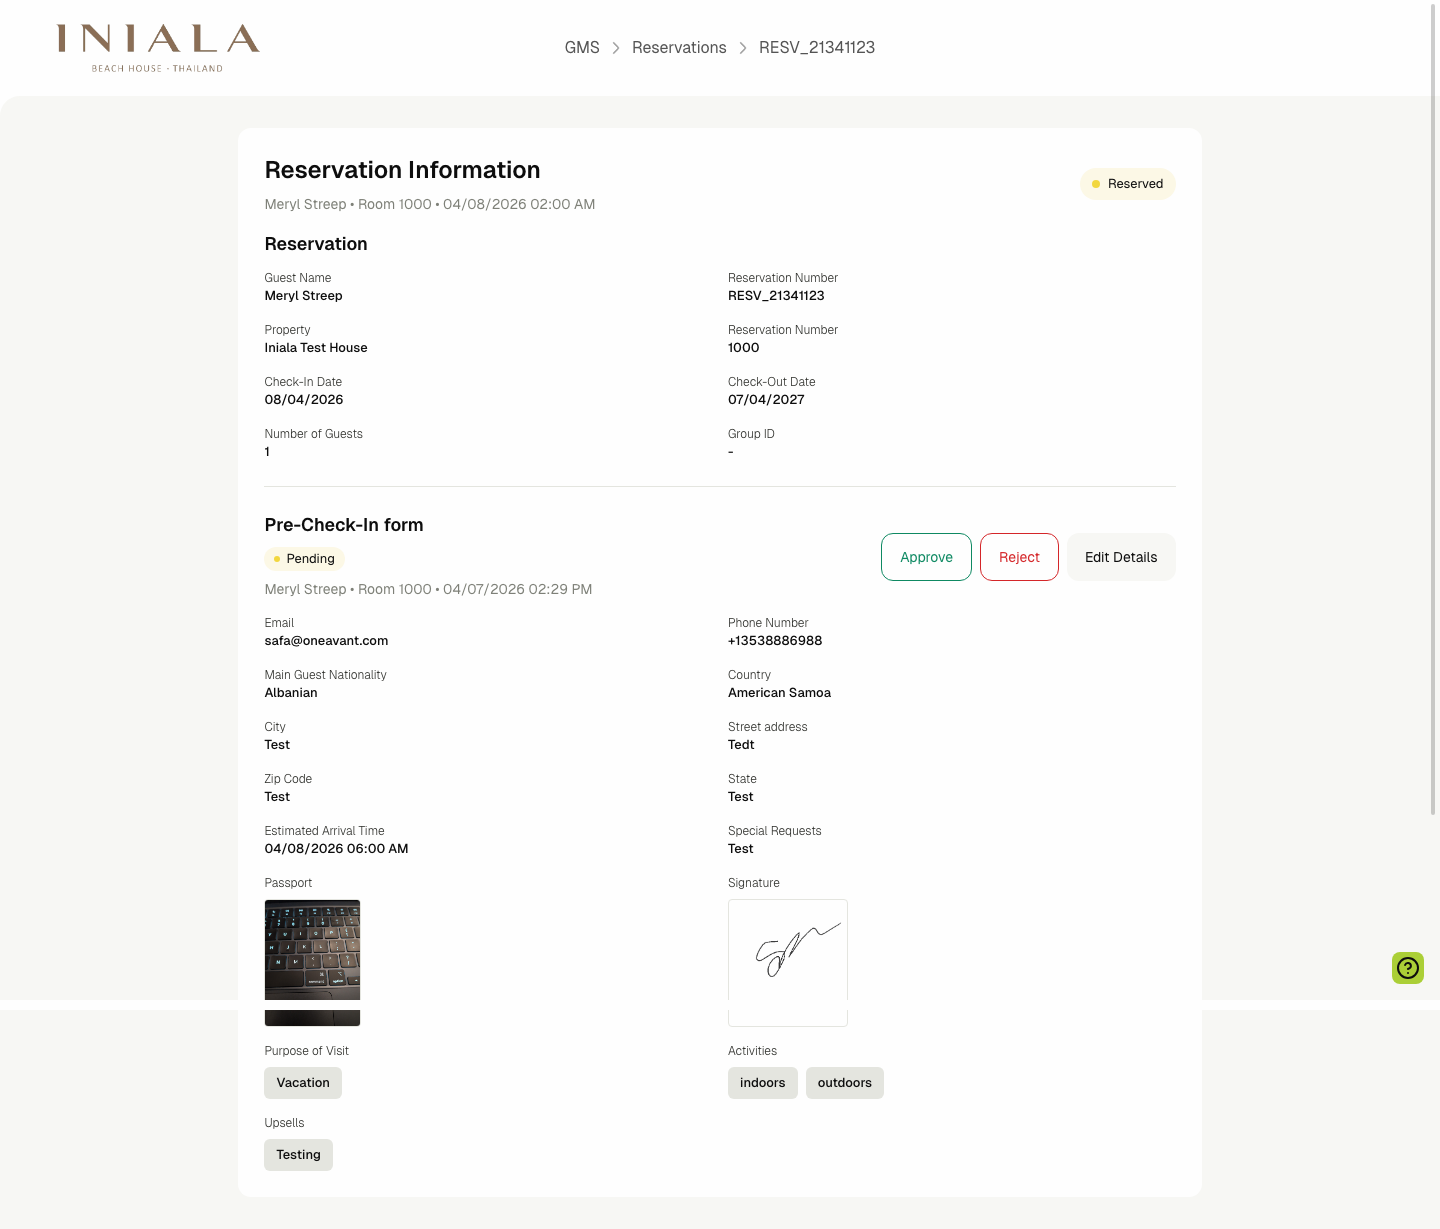This screenshot has height=1229, width=1440.
Task: Select the Vacation purpose of visit tag
Action: (302, 1082)
